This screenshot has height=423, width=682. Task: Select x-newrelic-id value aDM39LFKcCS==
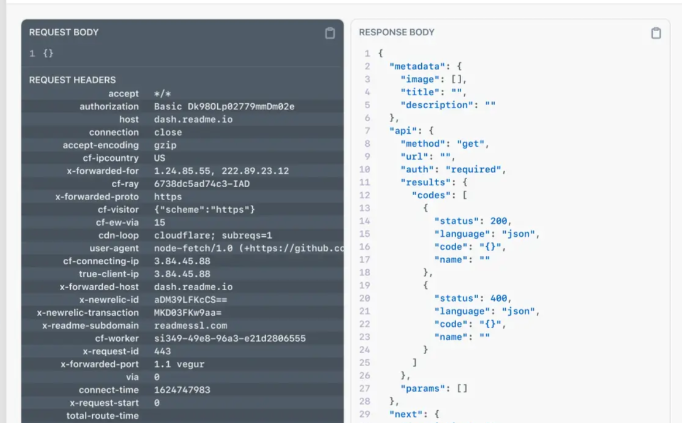tap(191, 300)
